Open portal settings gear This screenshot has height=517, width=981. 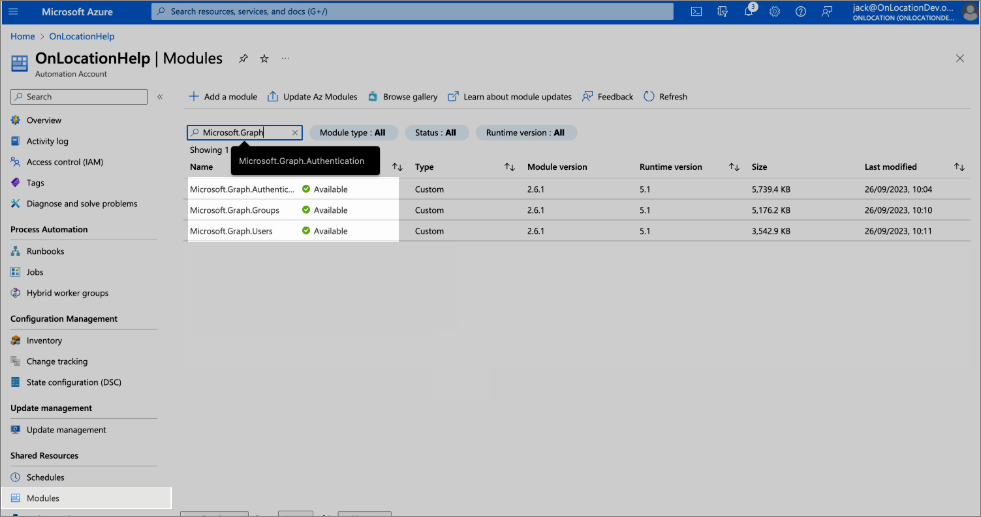pos(775,11)
